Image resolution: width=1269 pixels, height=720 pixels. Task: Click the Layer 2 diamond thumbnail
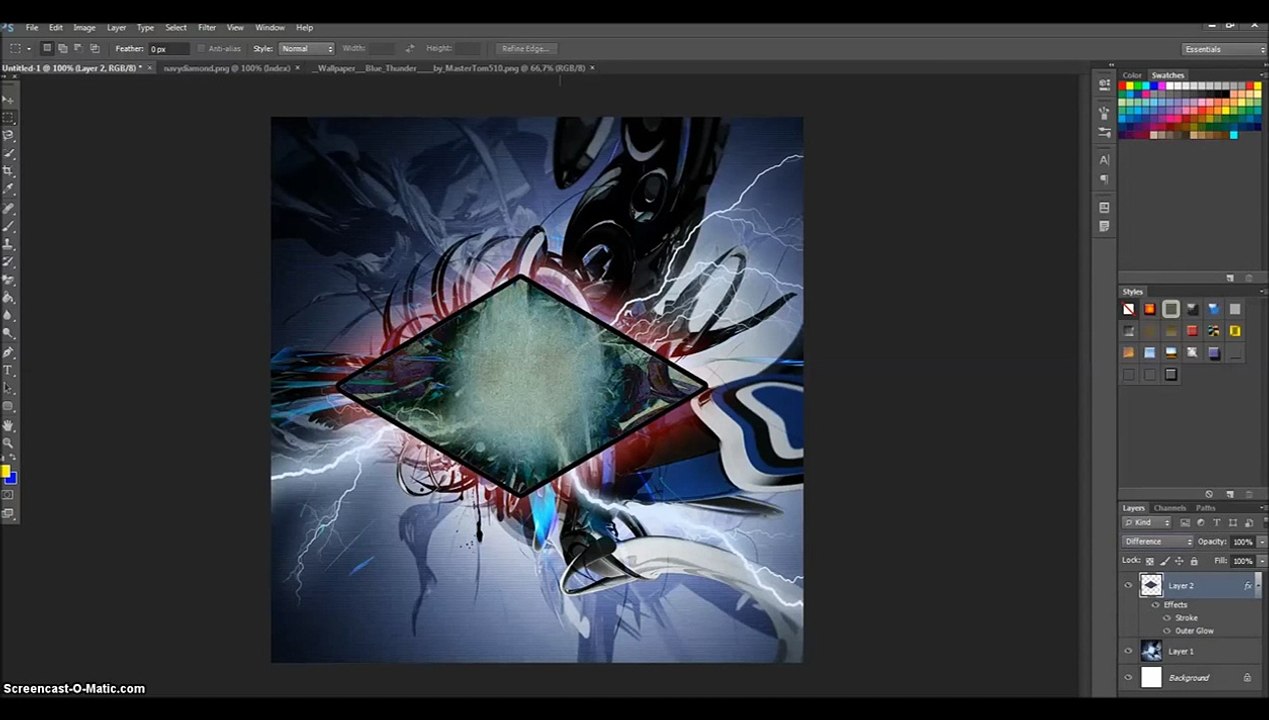click(1151, 586)
